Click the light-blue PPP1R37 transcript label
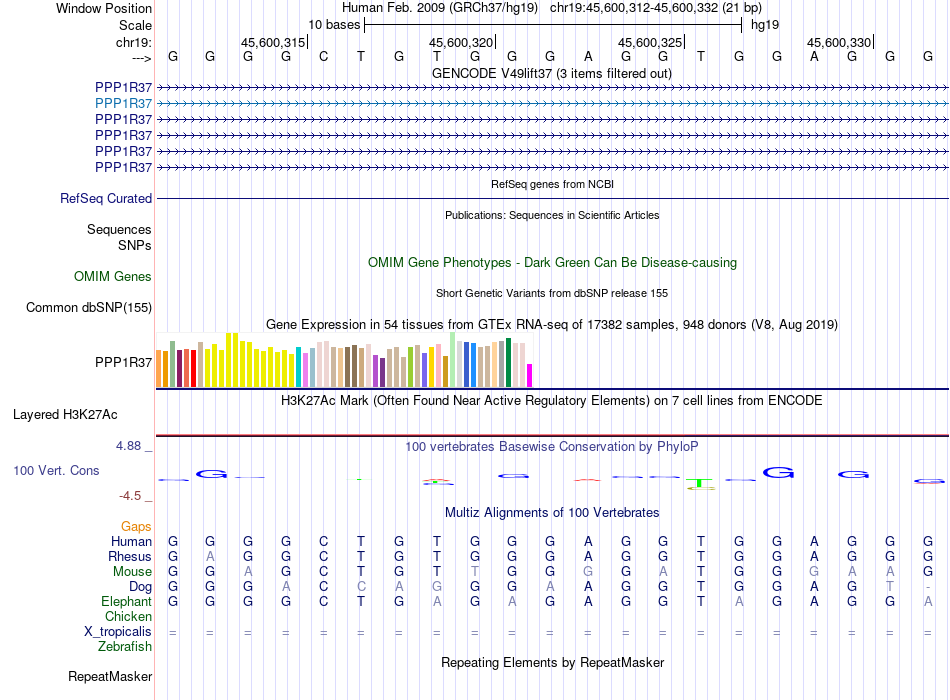This screenshot has width=950, height=700. (123, 103)
